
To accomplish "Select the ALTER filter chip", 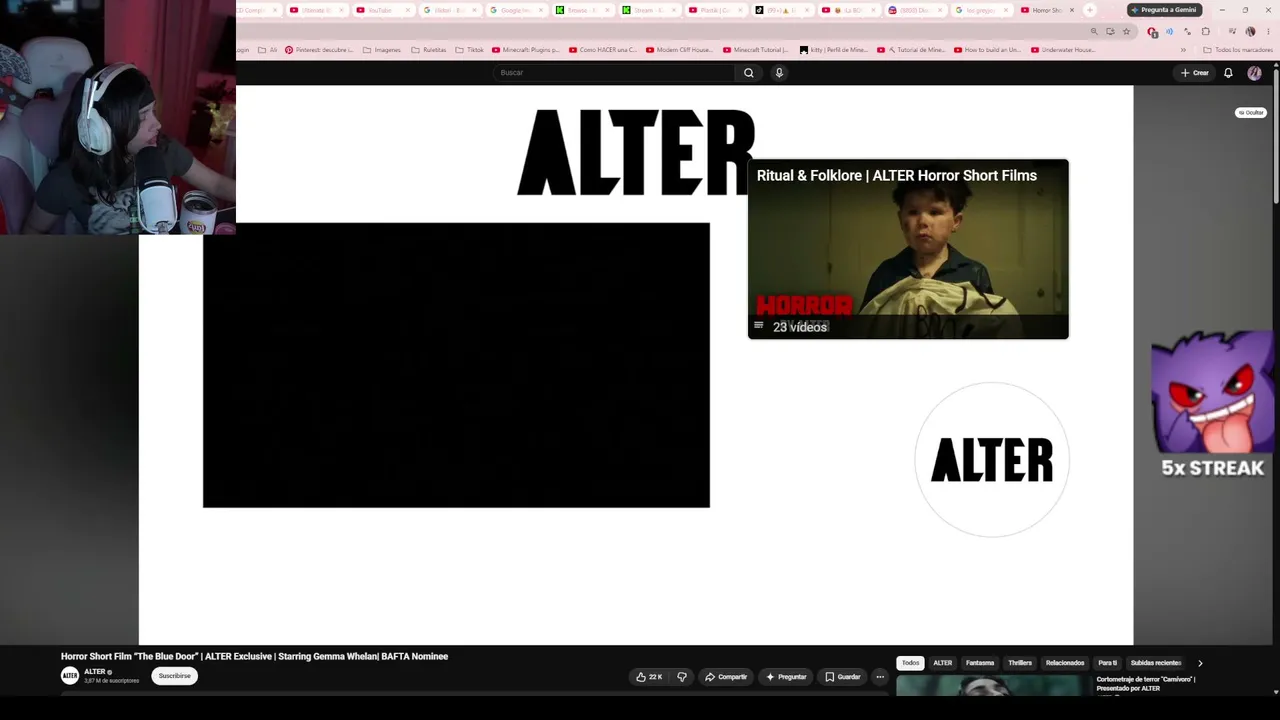I will pos(943,663).
